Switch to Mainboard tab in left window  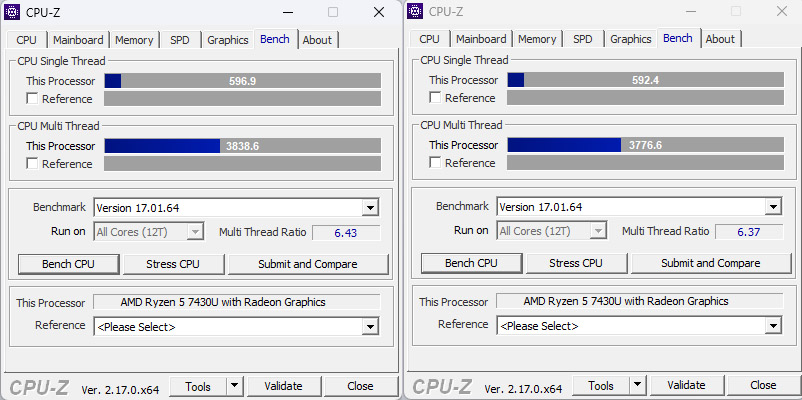[x=78, y=40]
